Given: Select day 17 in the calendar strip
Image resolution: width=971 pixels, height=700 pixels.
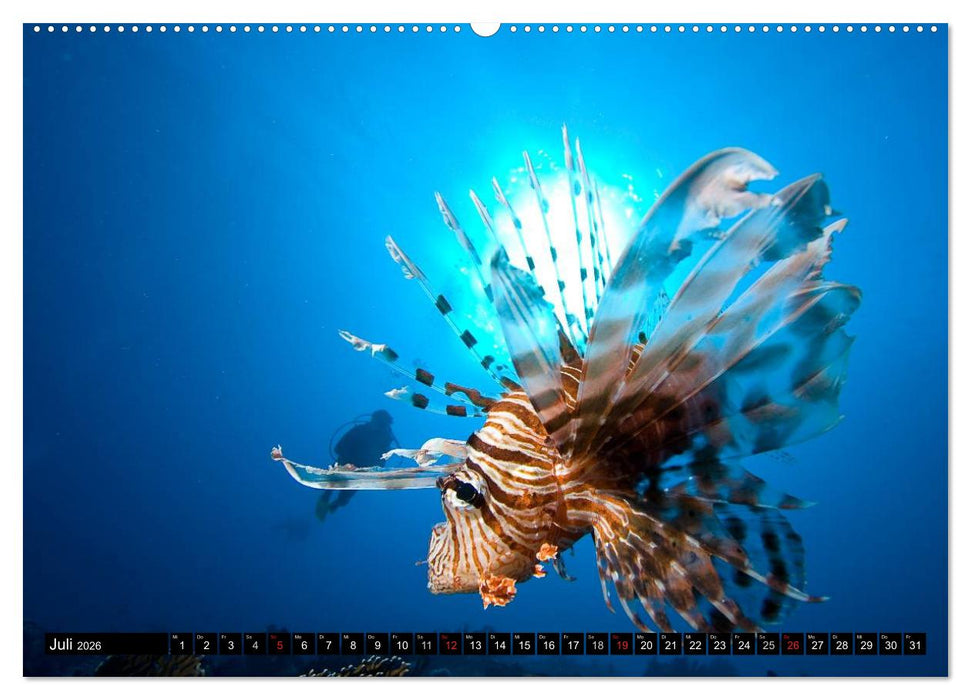Looking at the screenshot, I should (x=572, y=645).
